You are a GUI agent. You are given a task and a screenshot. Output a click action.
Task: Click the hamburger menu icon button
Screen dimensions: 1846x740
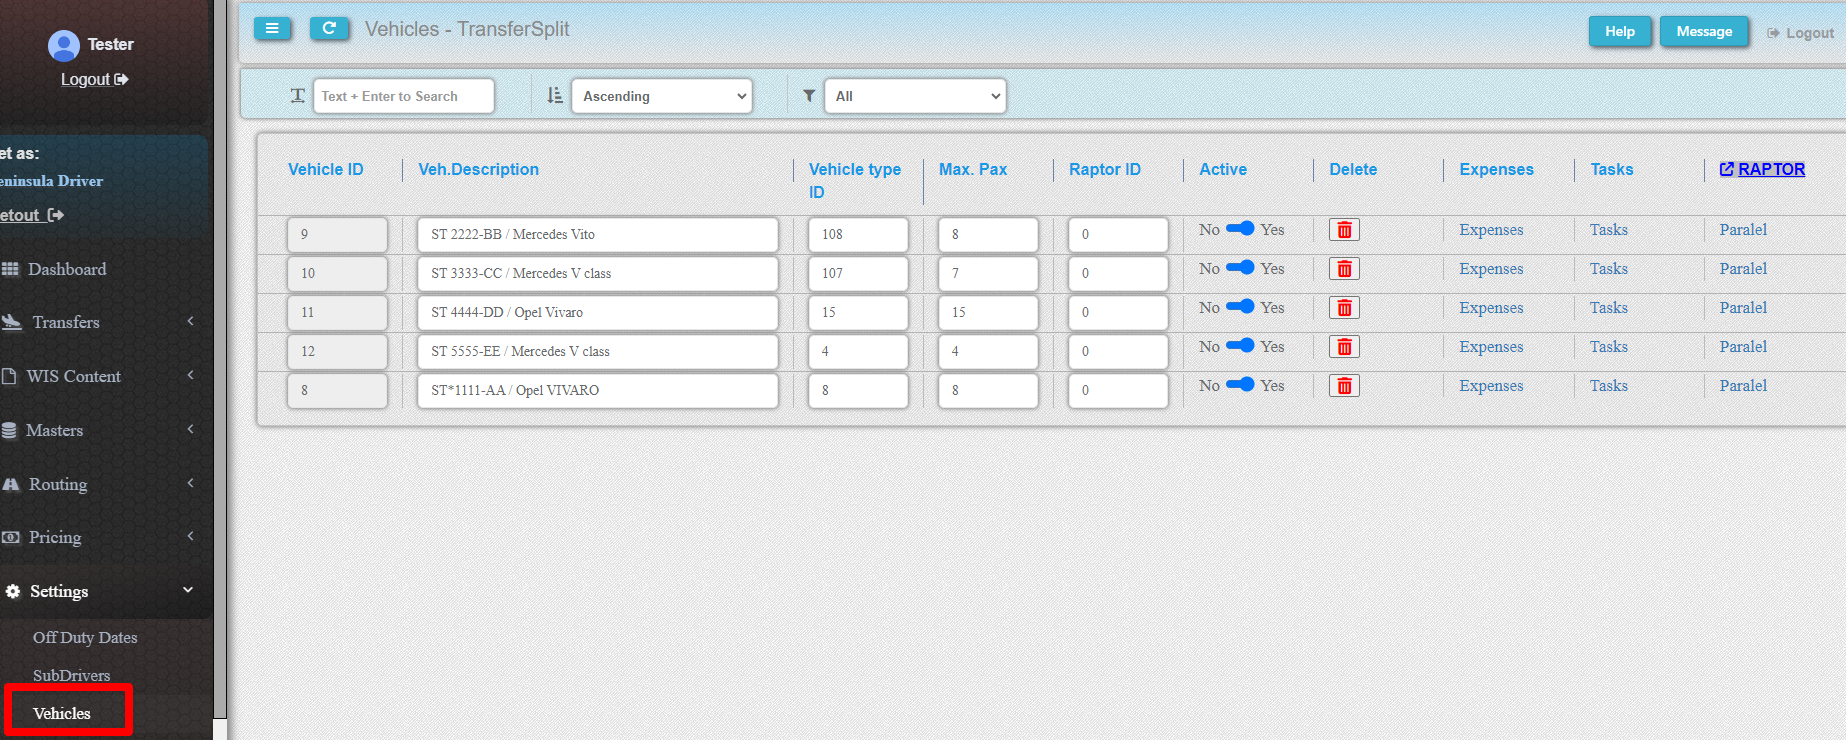(272, 29)
